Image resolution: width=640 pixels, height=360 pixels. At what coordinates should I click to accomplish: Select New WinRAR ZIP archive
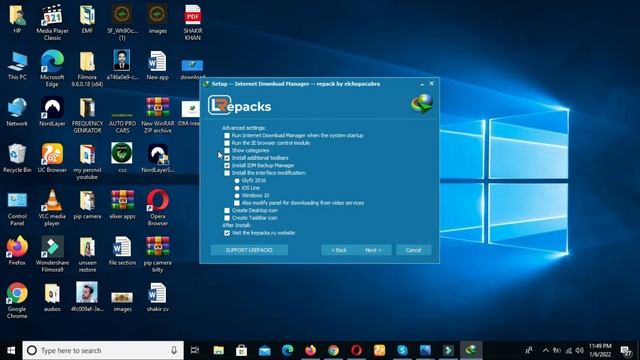(x=158, y=115)
